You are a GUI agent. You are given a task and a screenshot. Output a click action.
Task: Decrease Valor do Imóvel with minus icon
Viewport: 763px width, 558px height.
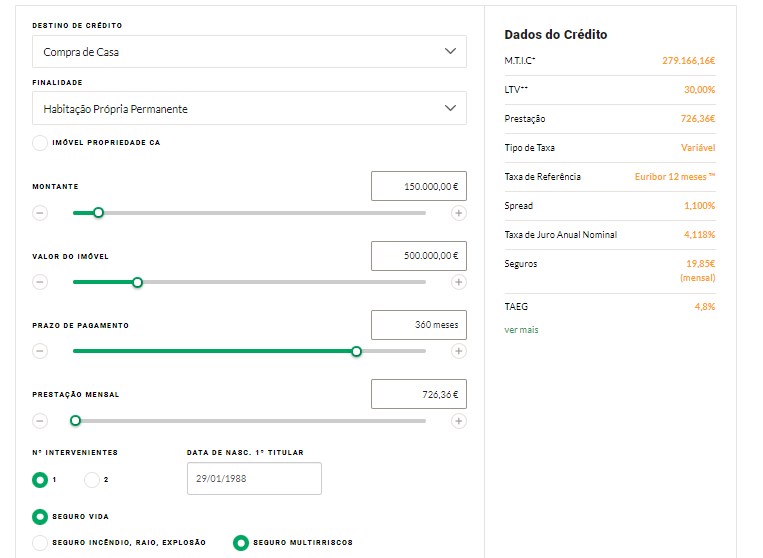[x=40, y=282]
